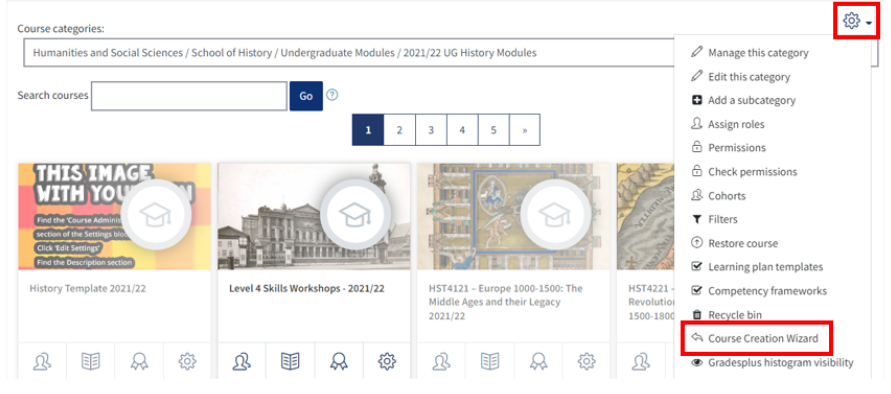This screenshot has width=891, height=394.
Task: Click the pencil icon beside Manage this category
Action: [697, 52]
